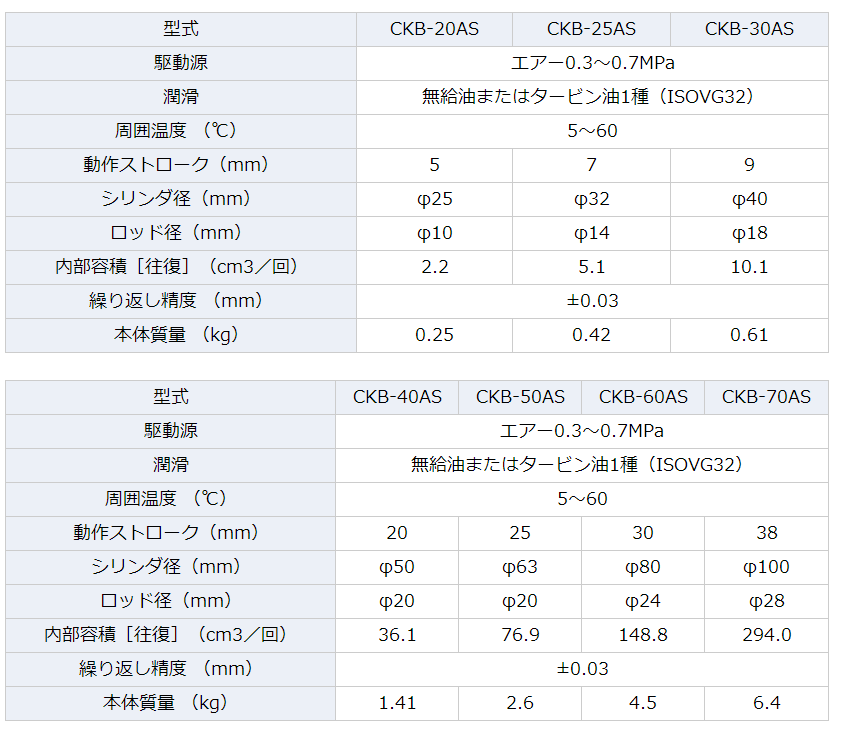The height and width of the screenshot is (729, 841).
Task: Click the CKB-50AS model header
Action: 520,397
